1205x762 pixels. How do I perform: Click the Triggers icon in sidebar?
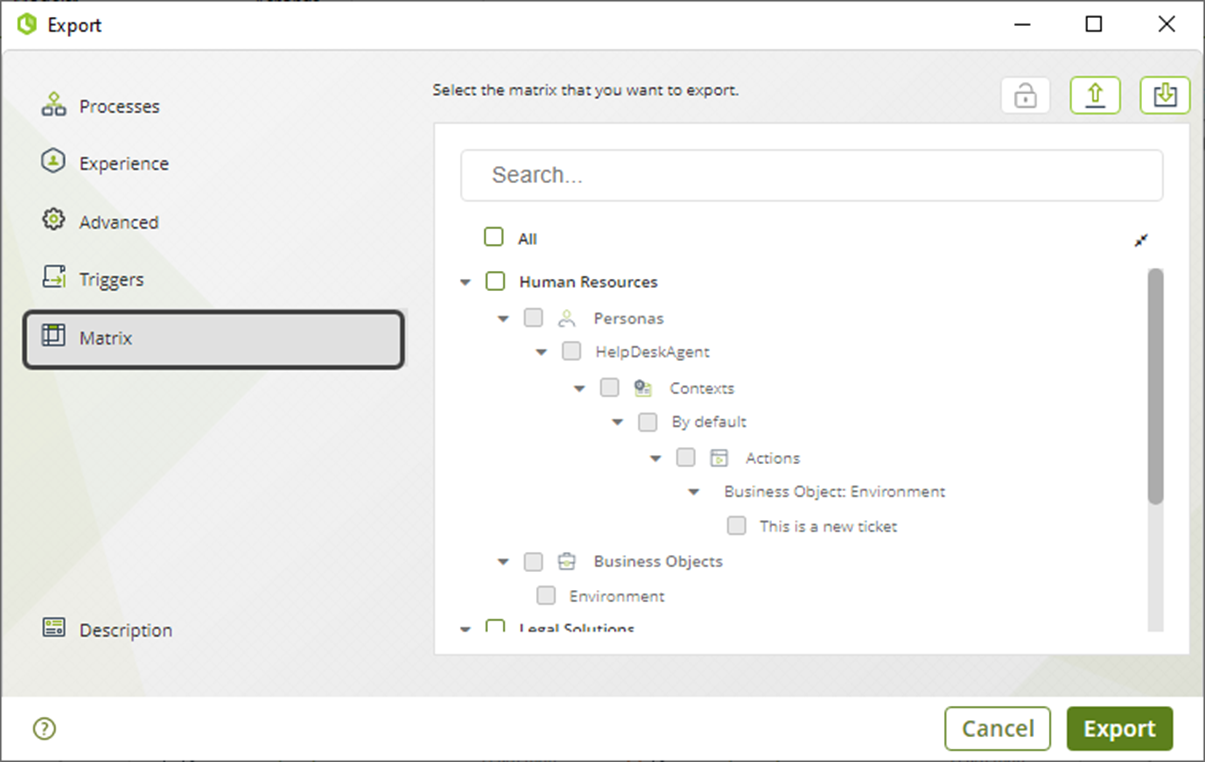tap(54, 278)
